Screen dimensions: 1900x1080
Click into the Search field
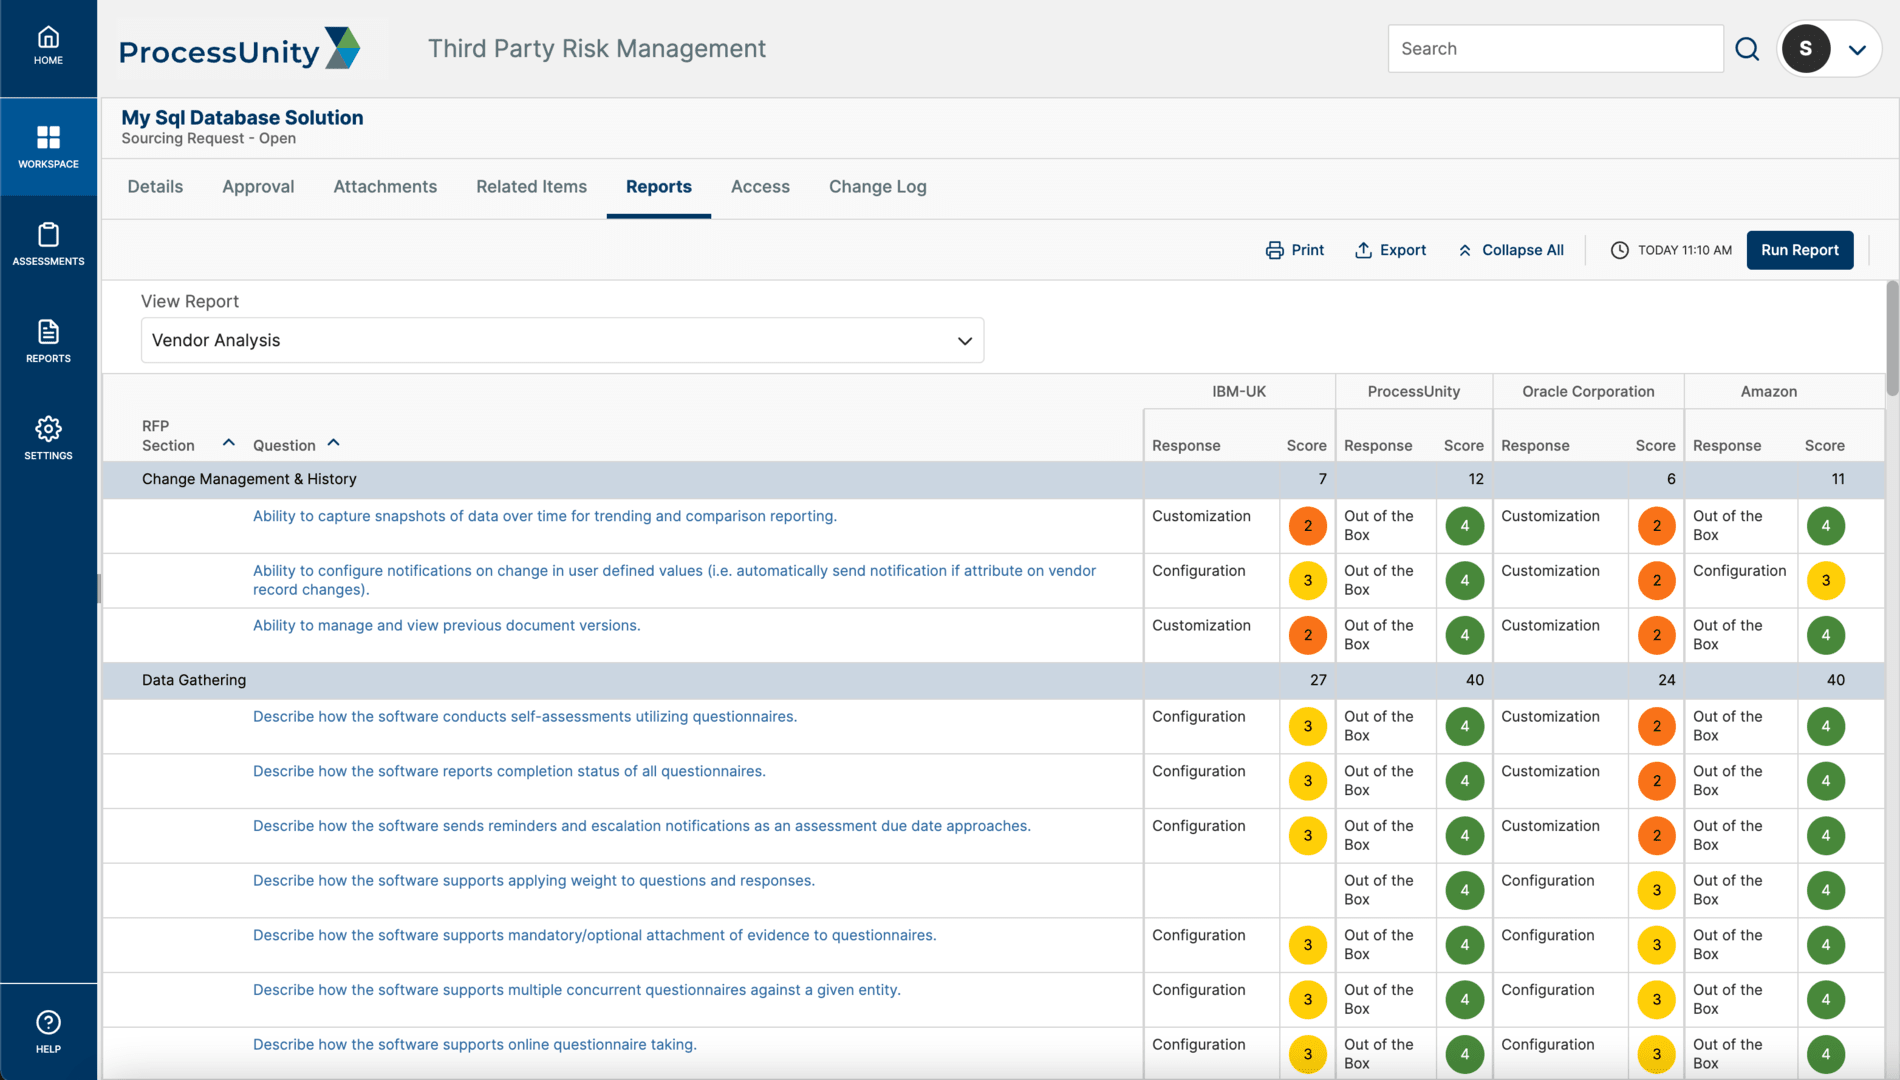(1555, 49)
